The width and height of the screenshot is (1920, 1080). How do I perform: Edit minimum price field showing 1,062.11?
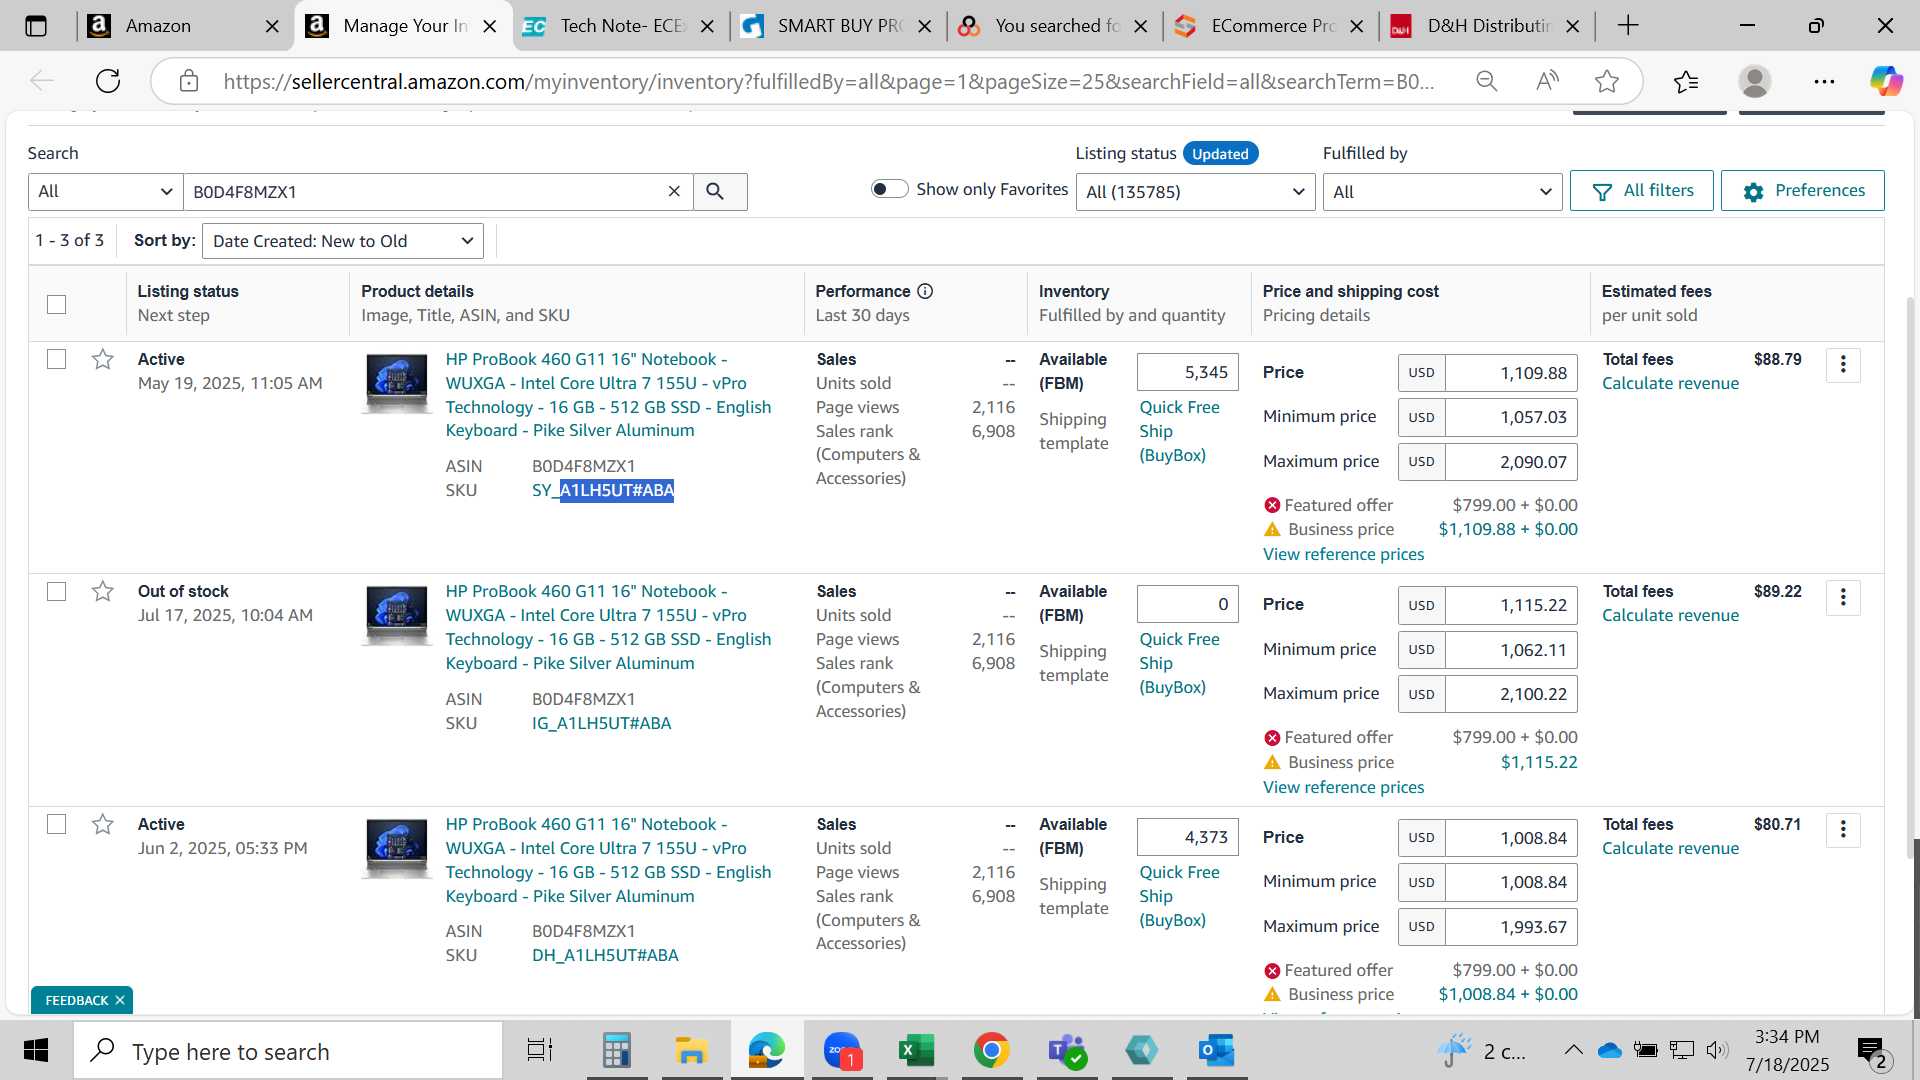tap(1511, 649)
